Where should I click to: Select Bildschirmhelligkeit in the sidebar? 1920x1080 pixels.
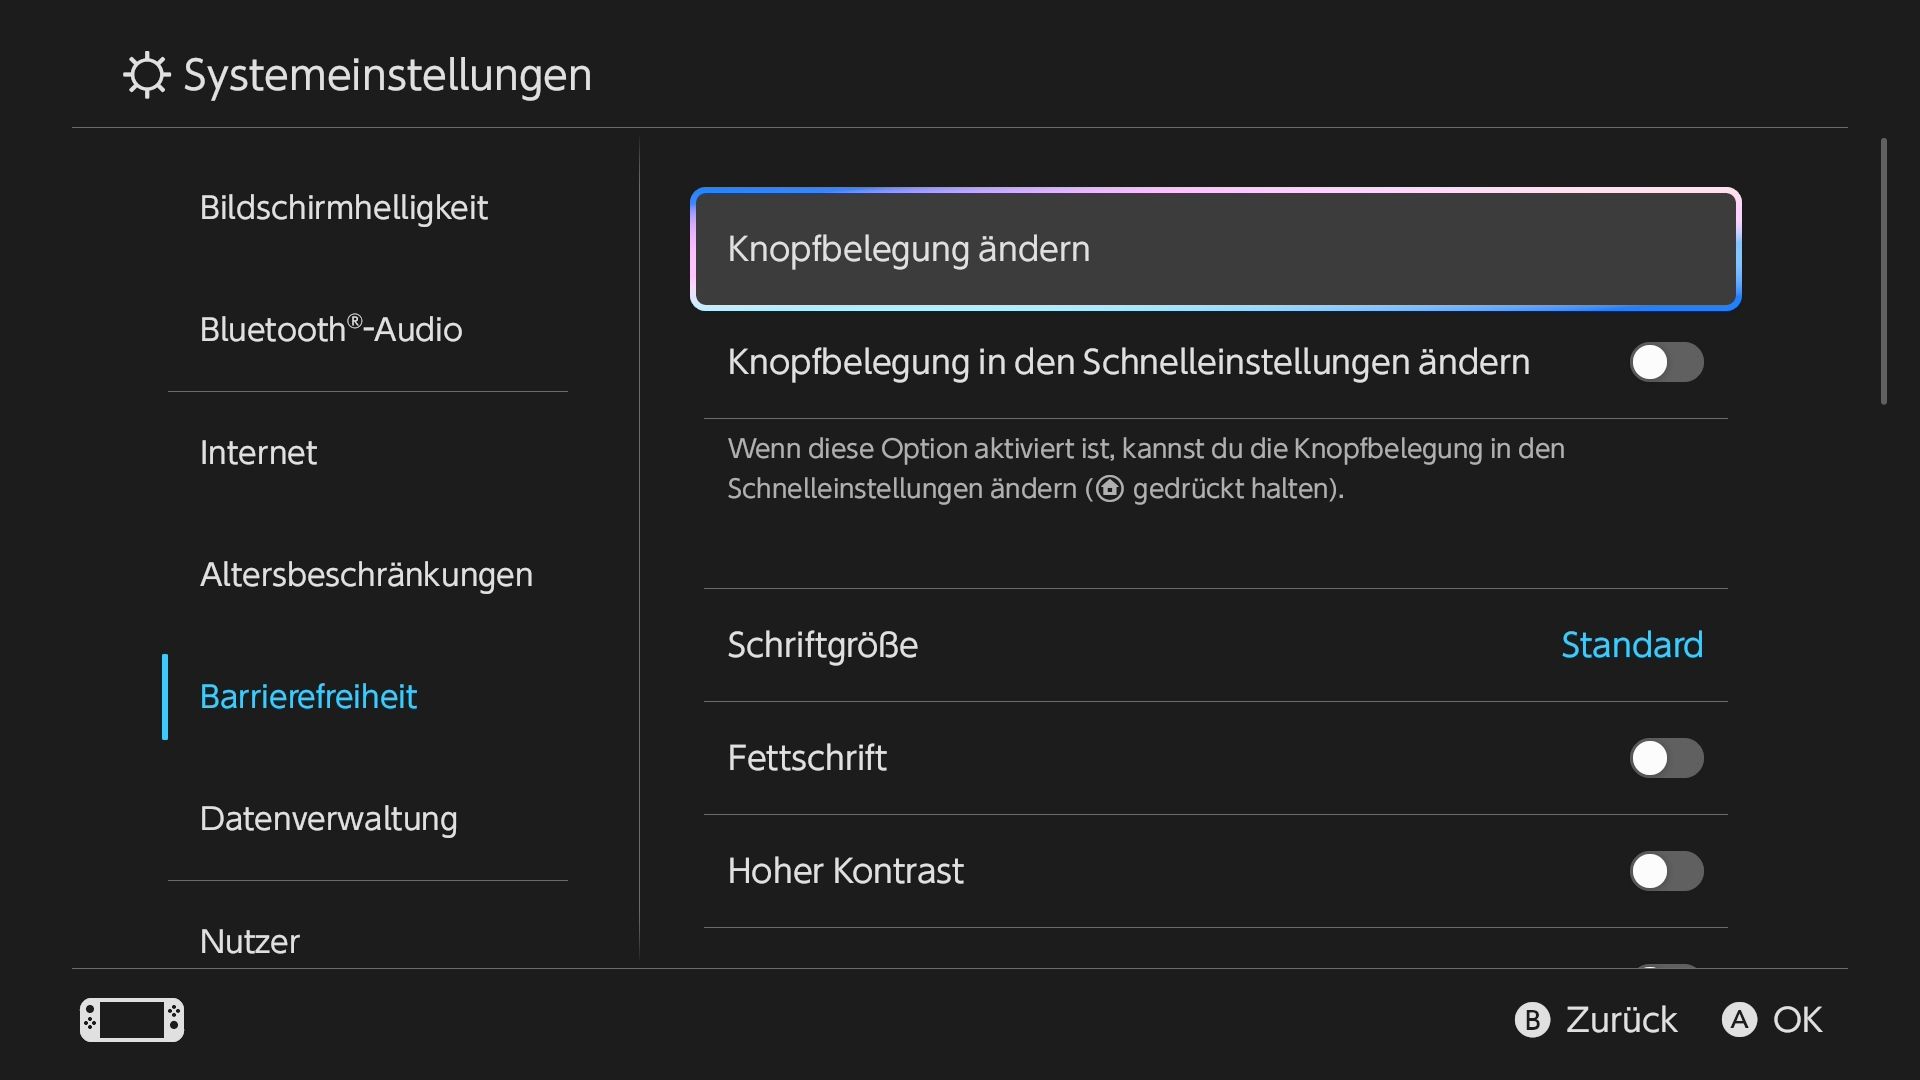click(x=343, y=208)
